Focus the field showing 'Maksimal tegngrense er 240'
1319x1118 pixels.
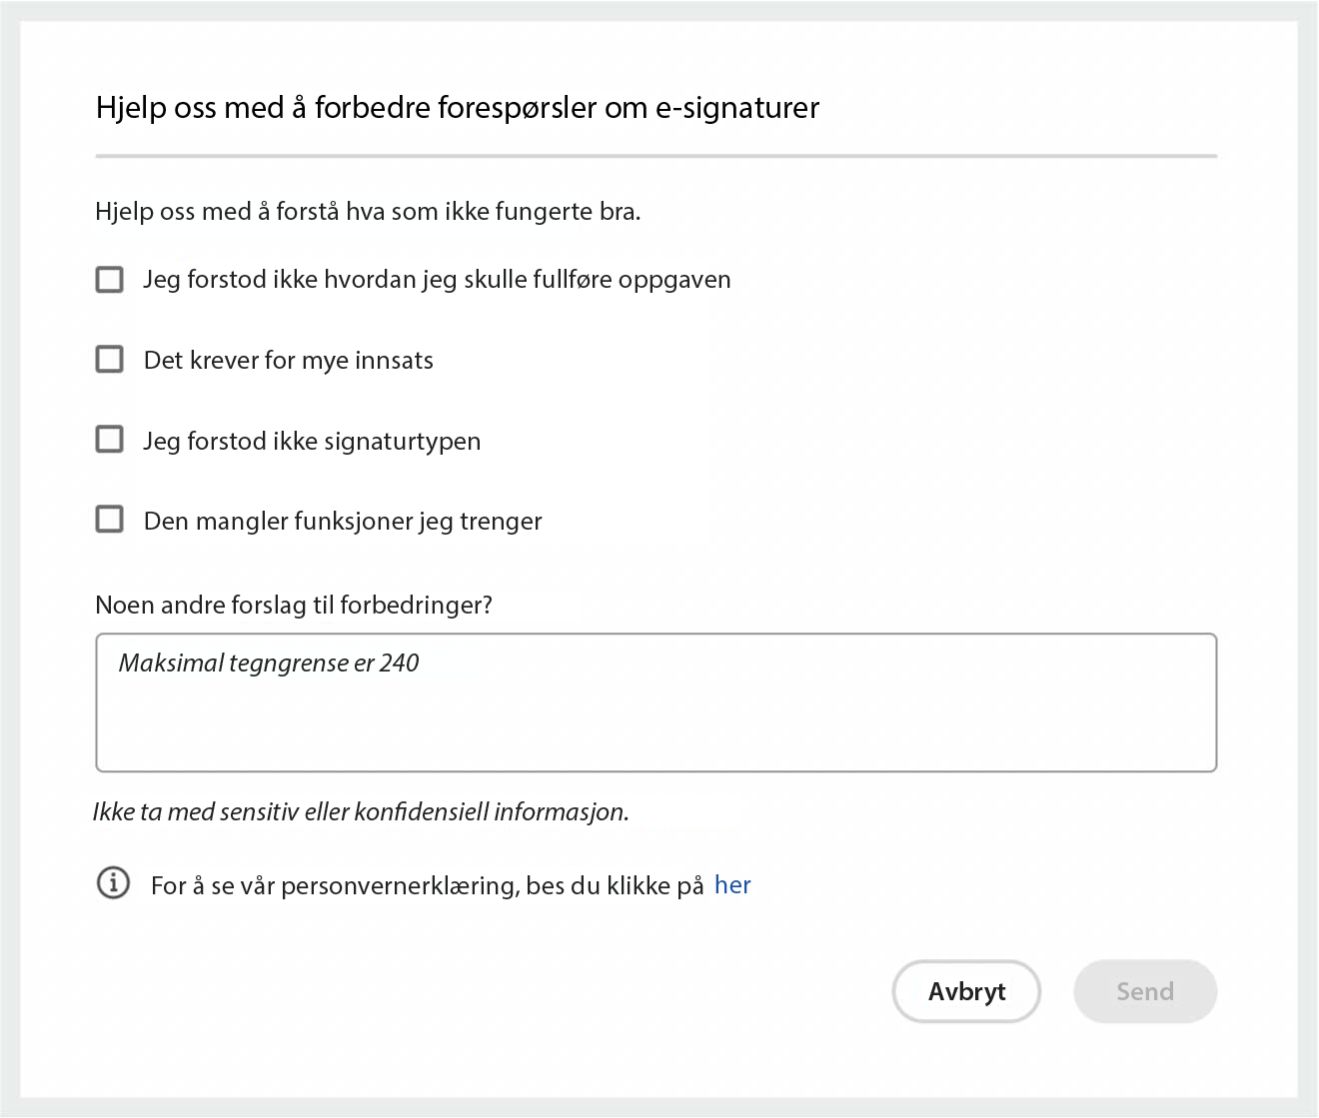click(655, 700)
